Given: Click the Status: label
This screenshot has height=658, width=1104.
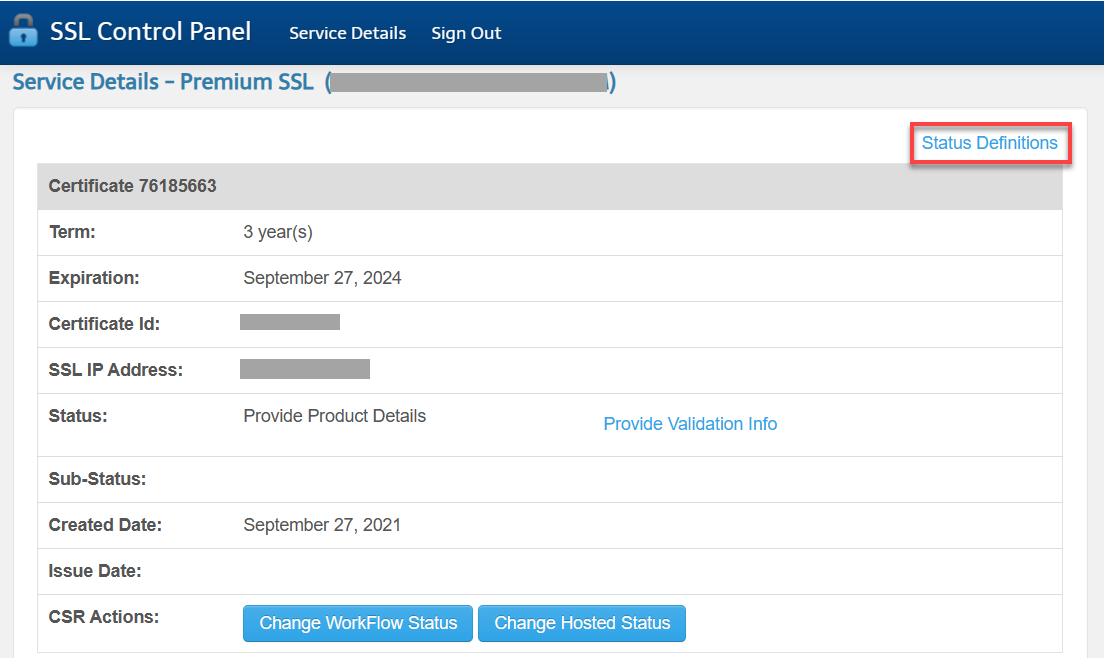Looking at the screenshot, I should [x=77, y=416].
